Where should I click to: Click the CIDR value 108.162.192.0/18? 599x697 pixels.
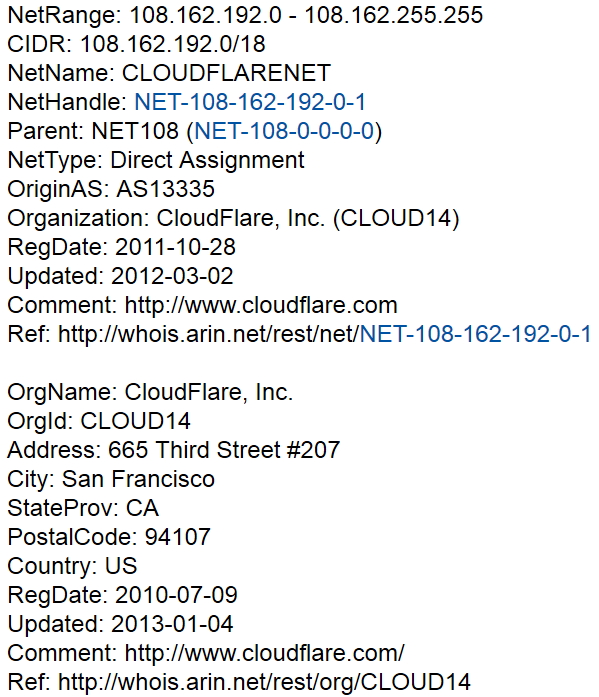[173, 44]
